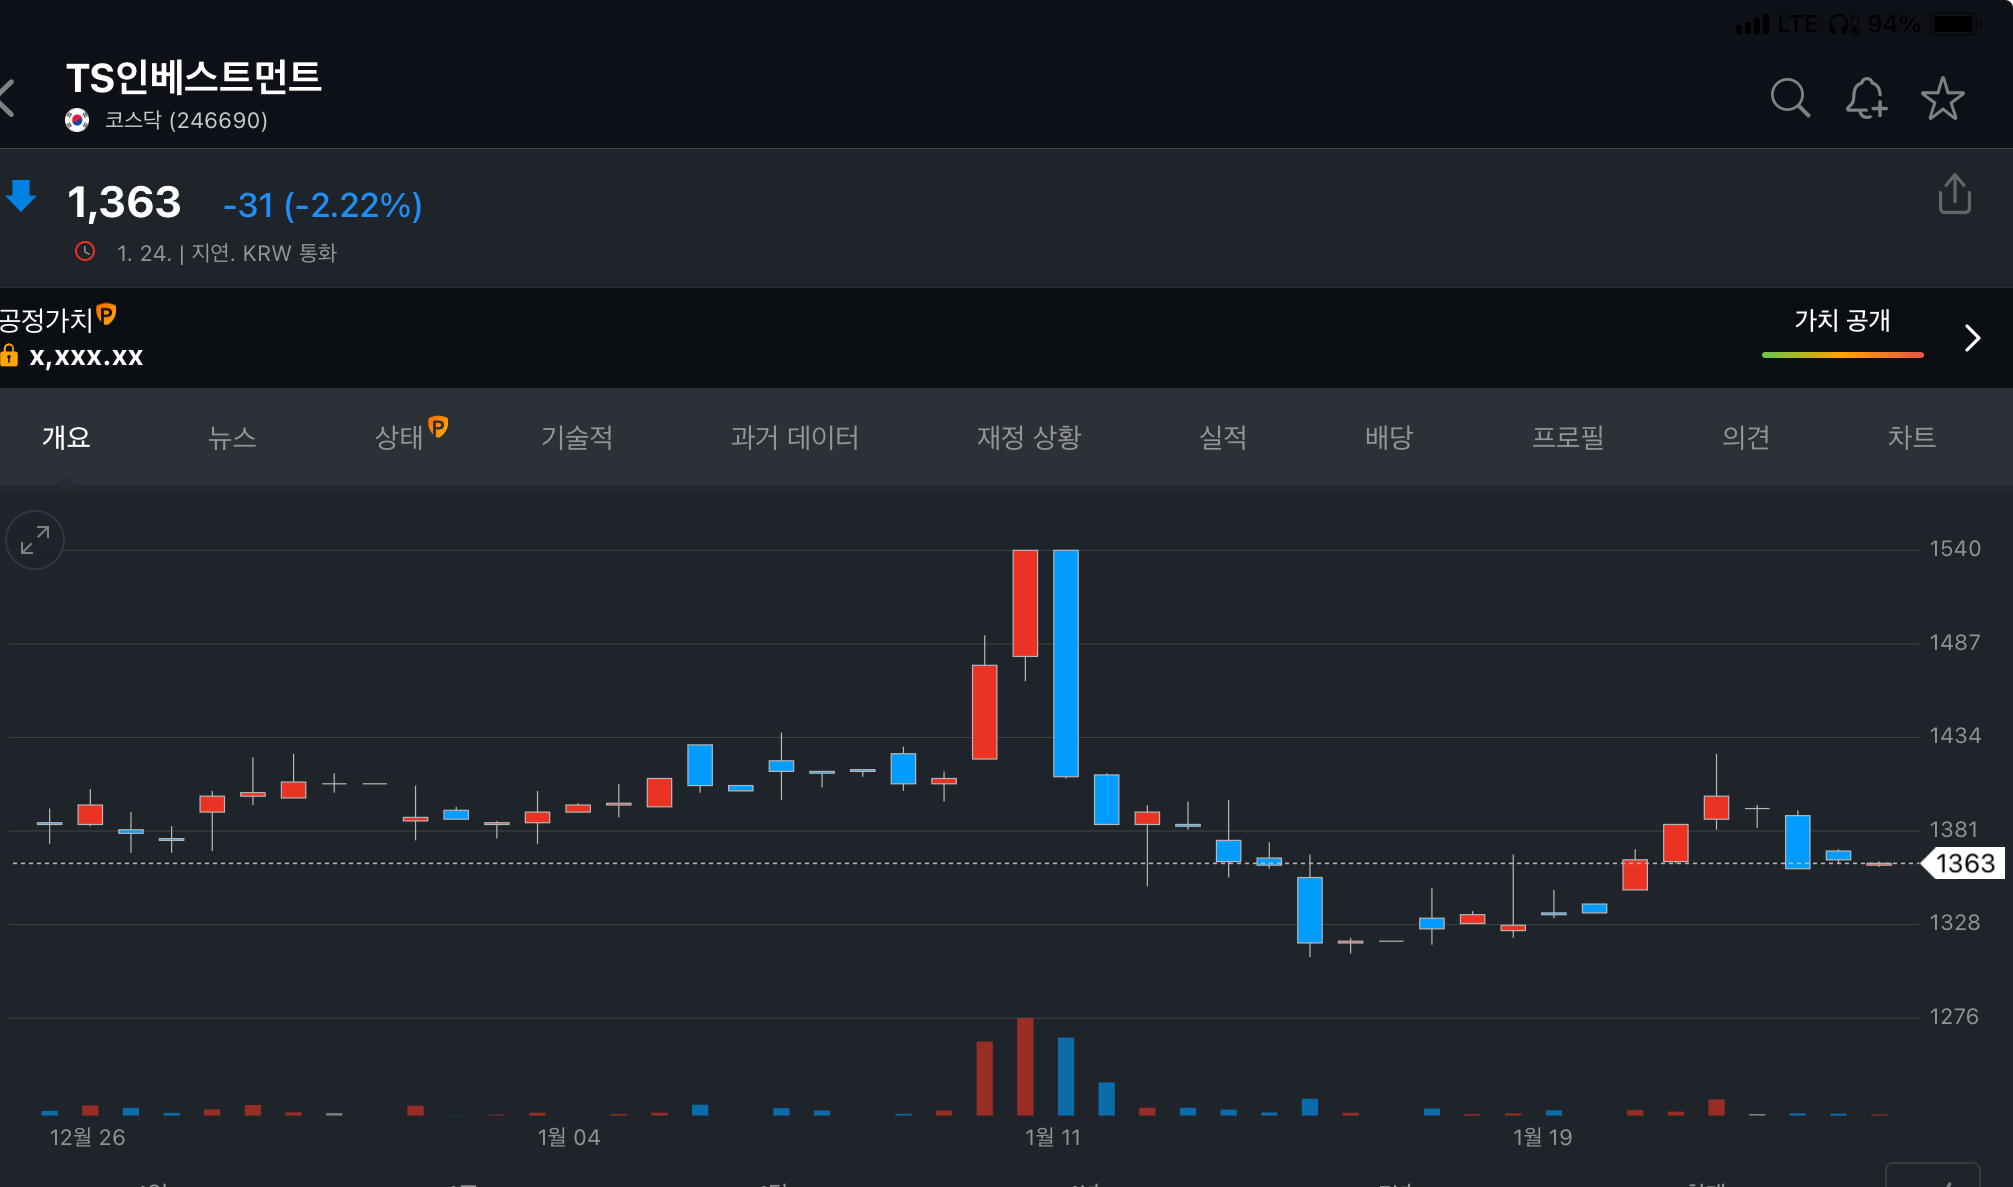The width and height of the screenshot is (2013, 1187).
Task: Tap the tall blue candle near 1월 11
Action: (1066, 663)
